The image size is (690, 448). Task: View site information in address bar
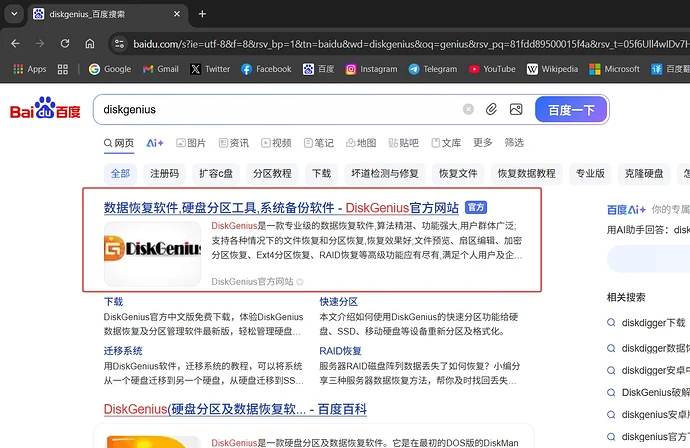120,44
